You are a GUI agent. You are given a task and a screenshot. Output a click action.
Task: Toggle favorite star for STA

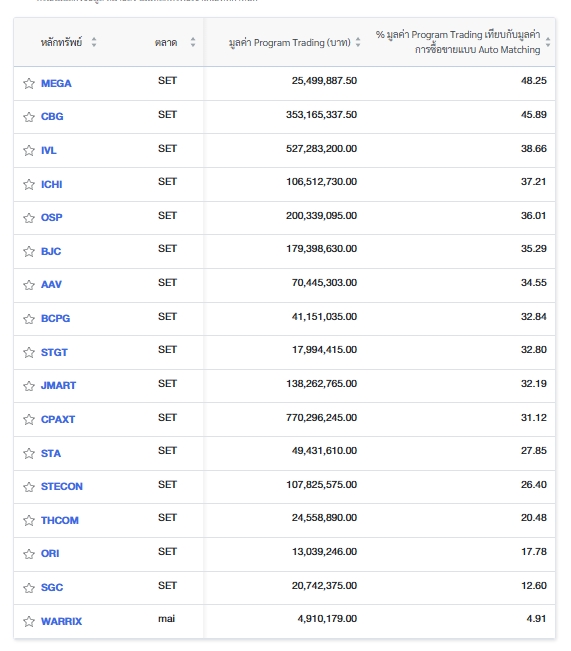coord(29,453)
